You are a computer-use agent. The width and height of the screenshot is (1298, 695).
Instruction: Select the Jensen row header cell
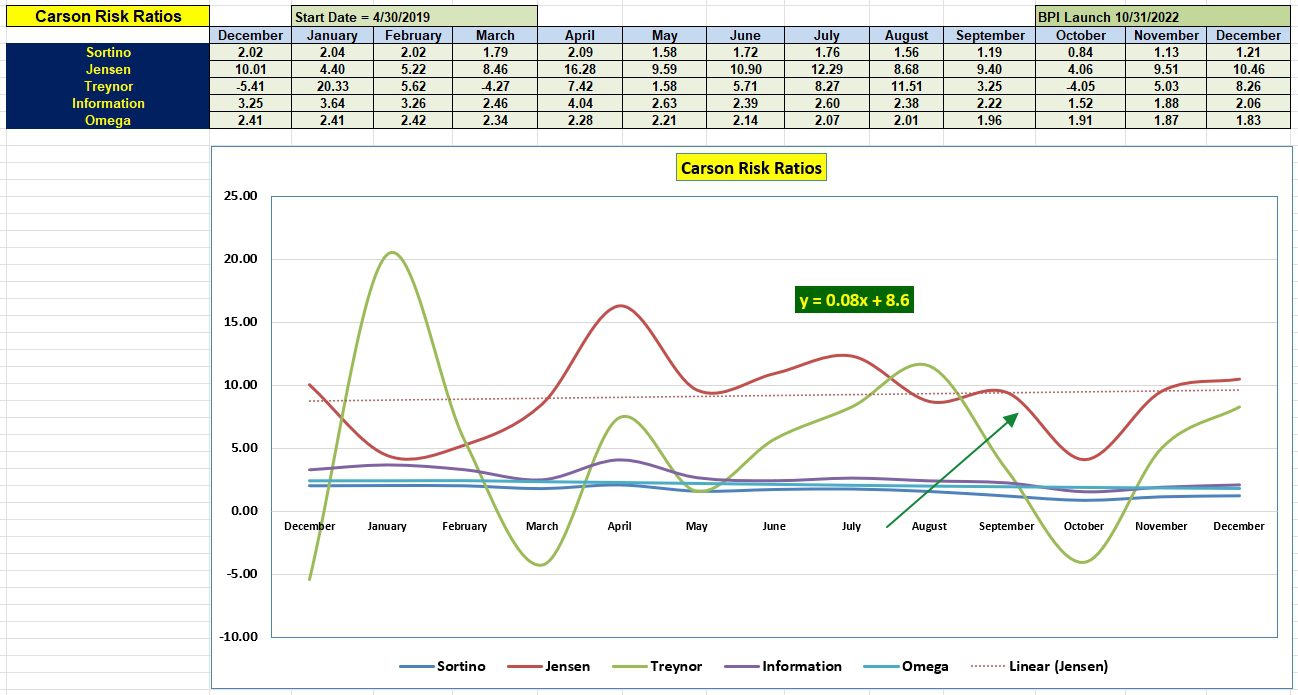[x=108, y=69]
